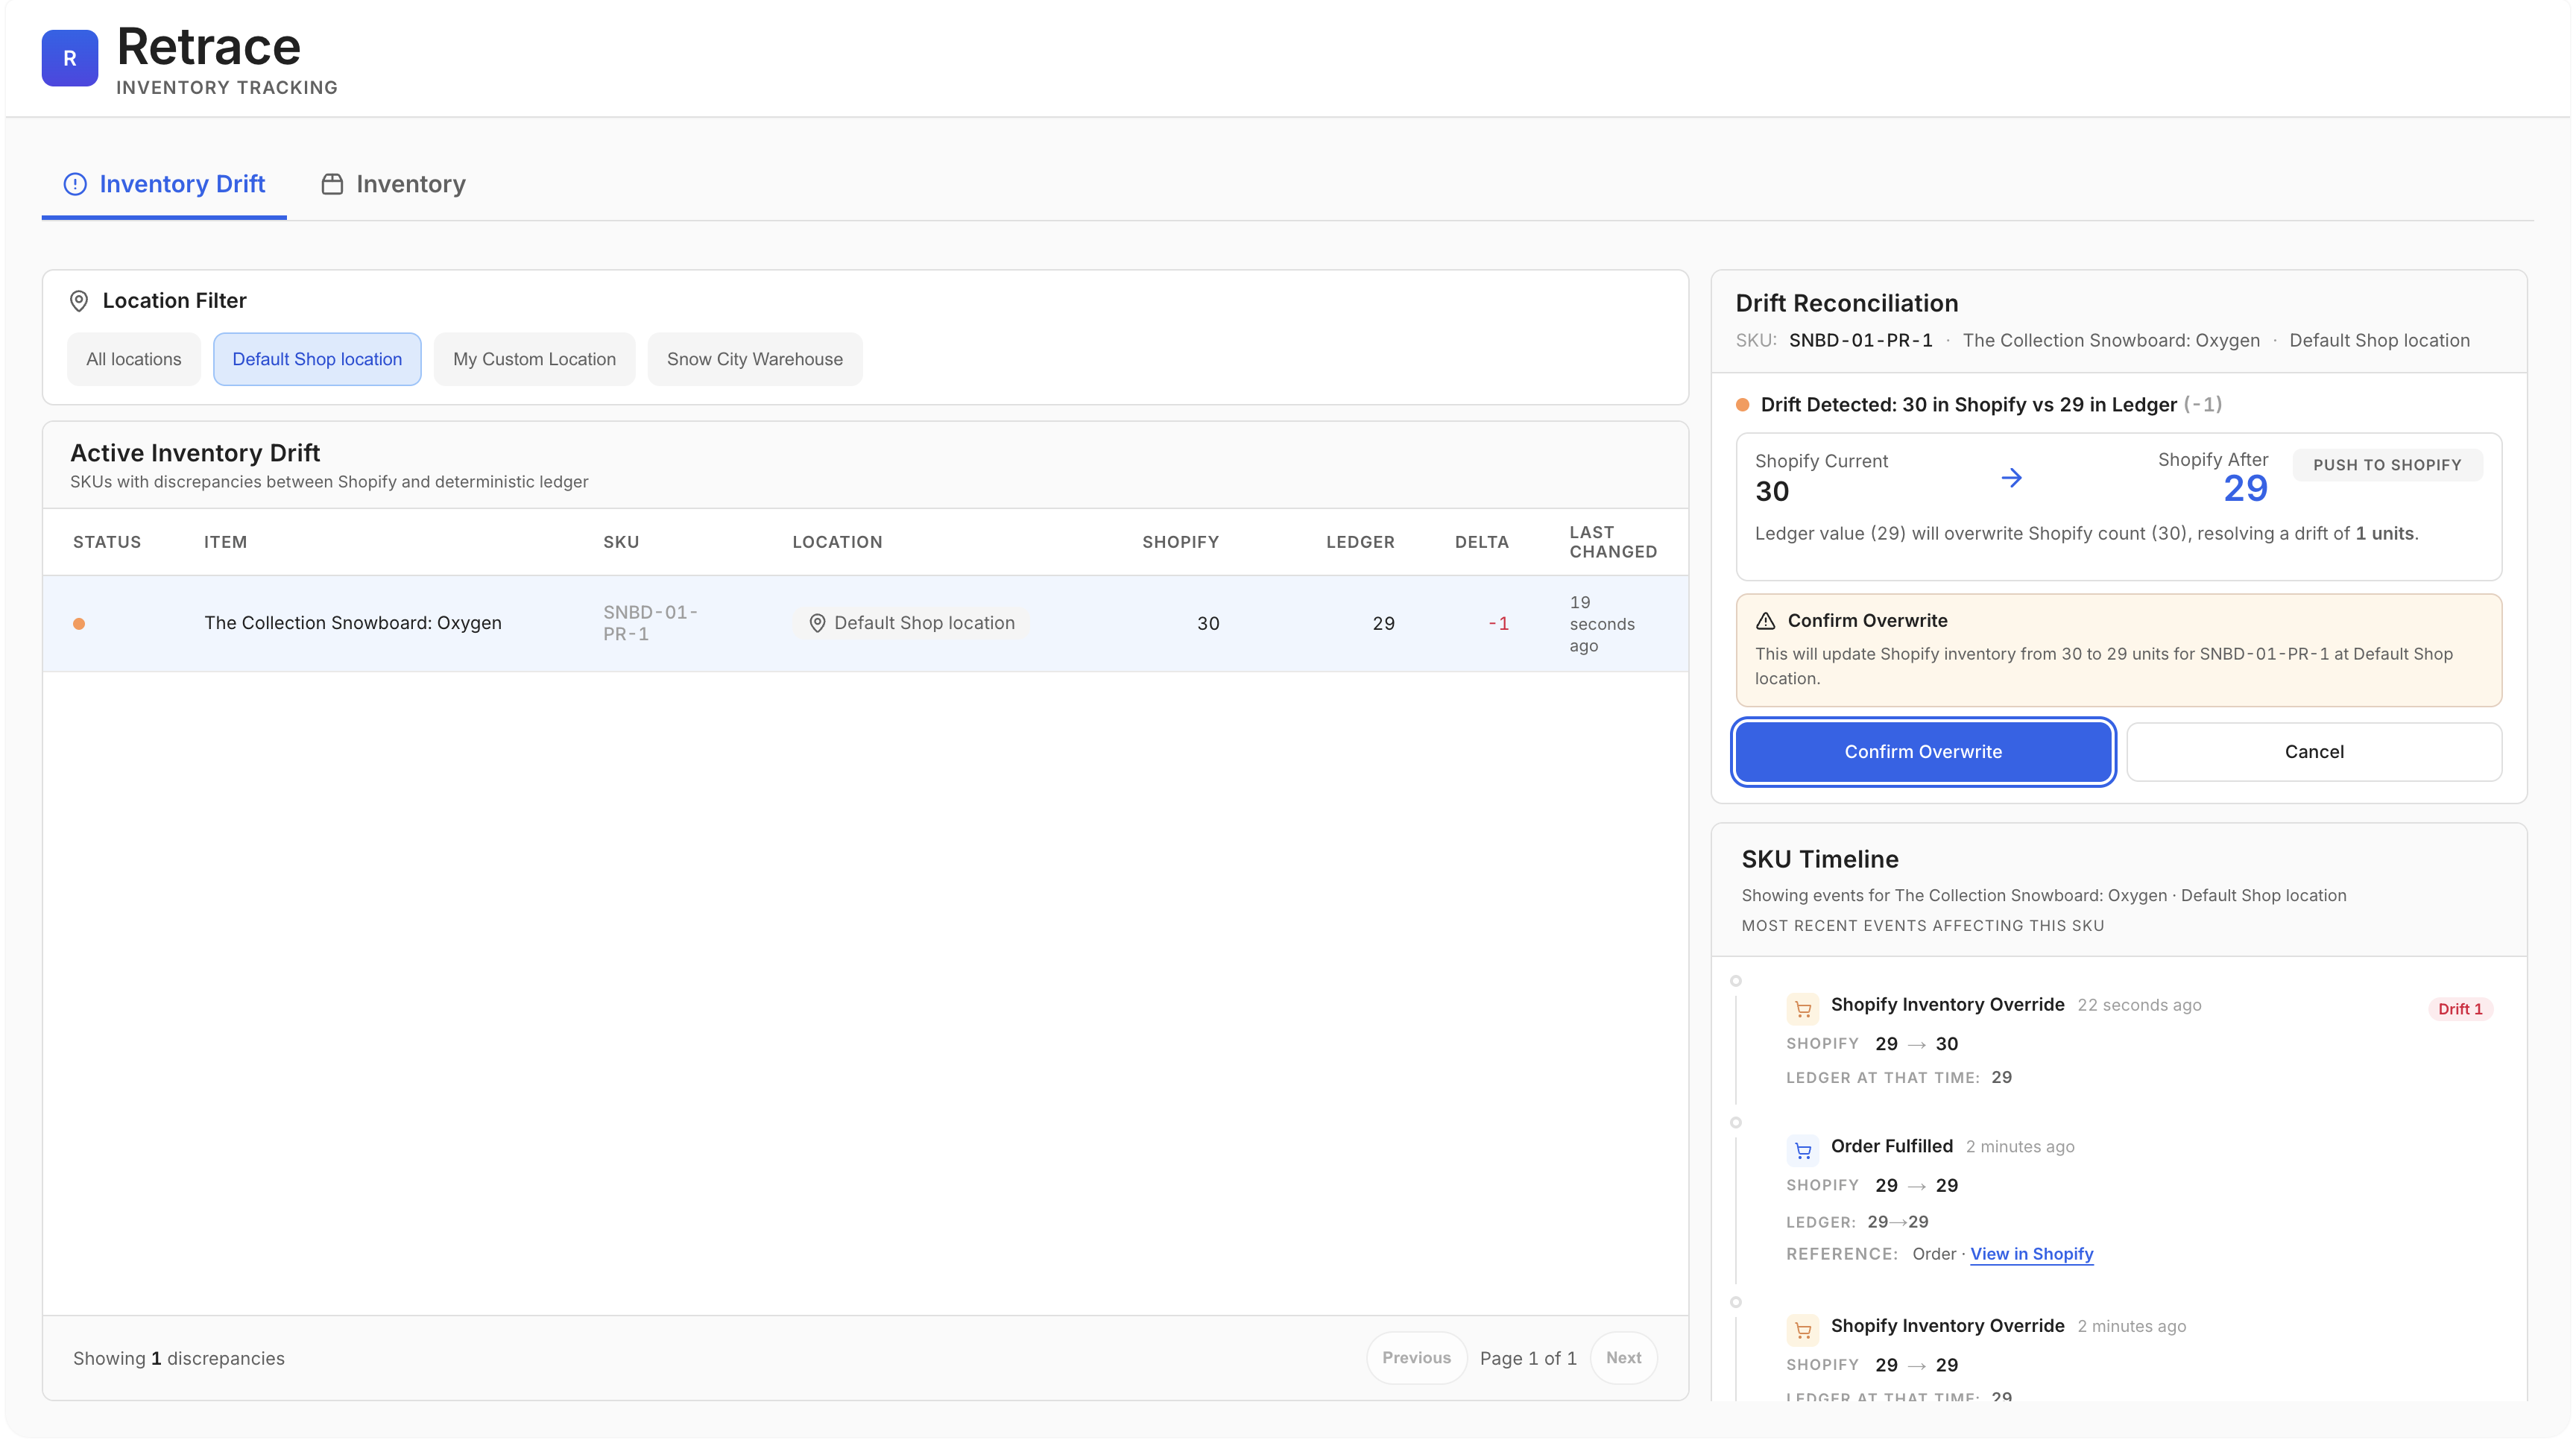Viewport: 2576px width, 1443px height.
Task: Click the warning triangle in Confirm Overwrite notice
Action: [x=1766, y=621]
